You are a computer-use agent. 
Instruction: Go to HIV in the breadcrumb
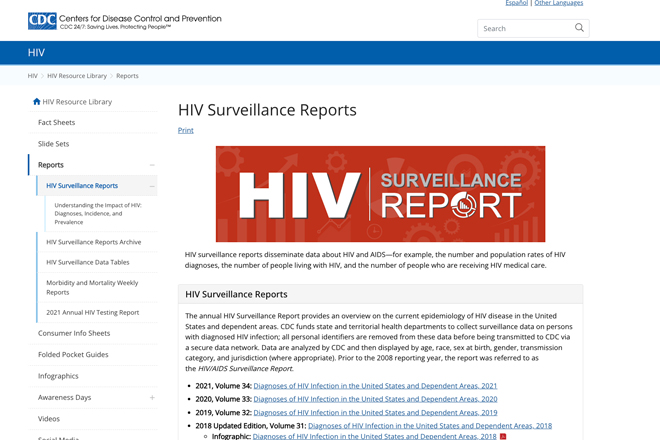point(32,76)
